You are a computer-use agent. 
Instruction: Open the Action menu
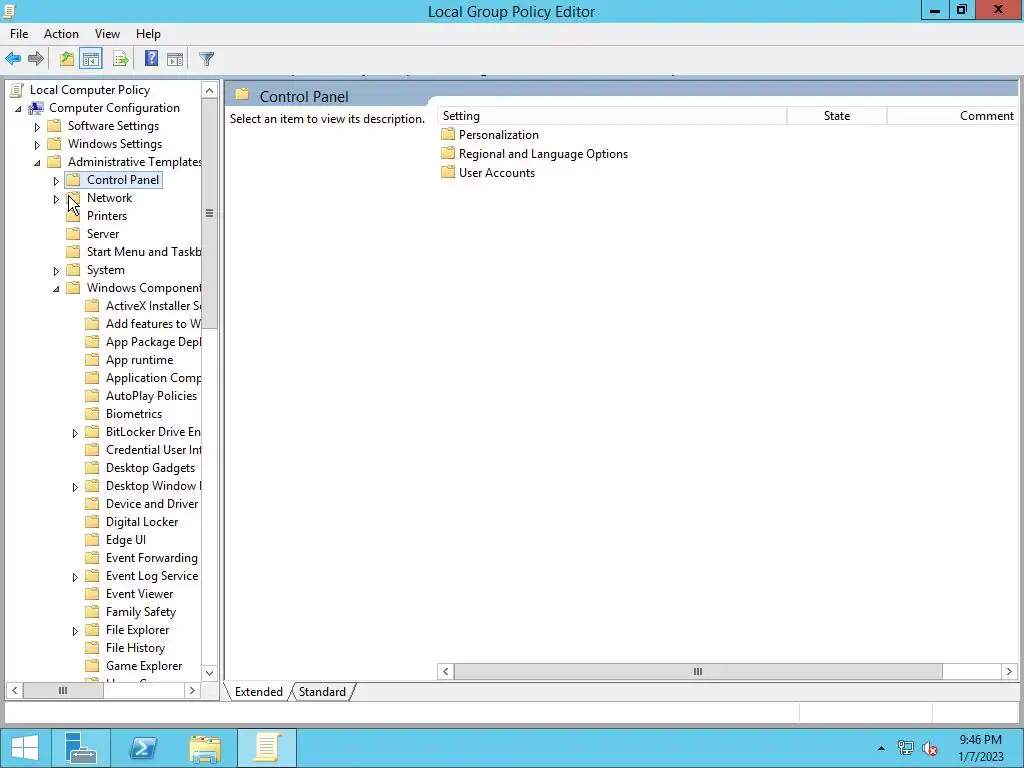(61, 34)
